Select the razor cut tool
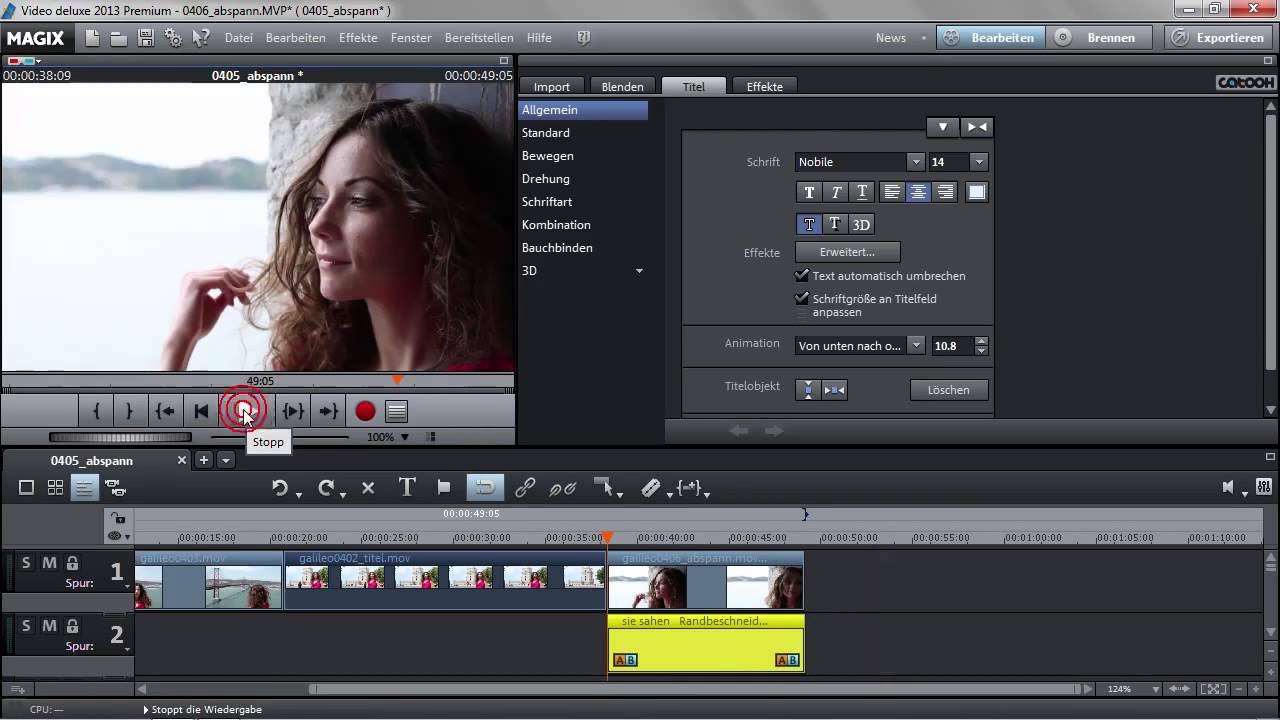 click(651, 488)
